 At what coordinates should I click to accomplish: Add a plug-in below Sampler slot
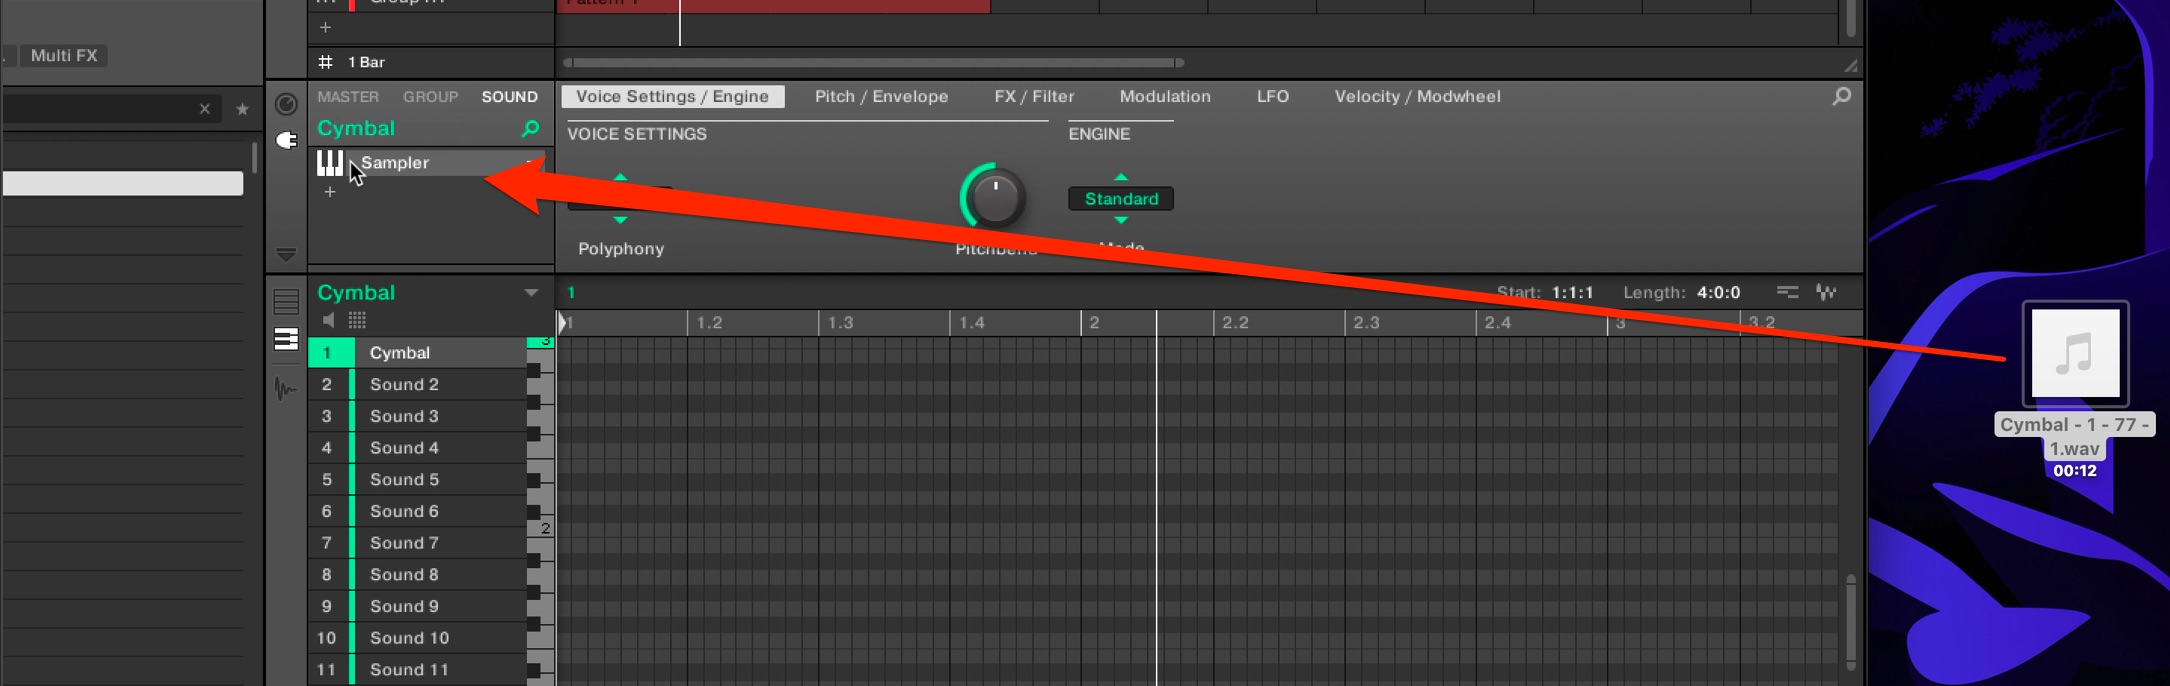329,191
